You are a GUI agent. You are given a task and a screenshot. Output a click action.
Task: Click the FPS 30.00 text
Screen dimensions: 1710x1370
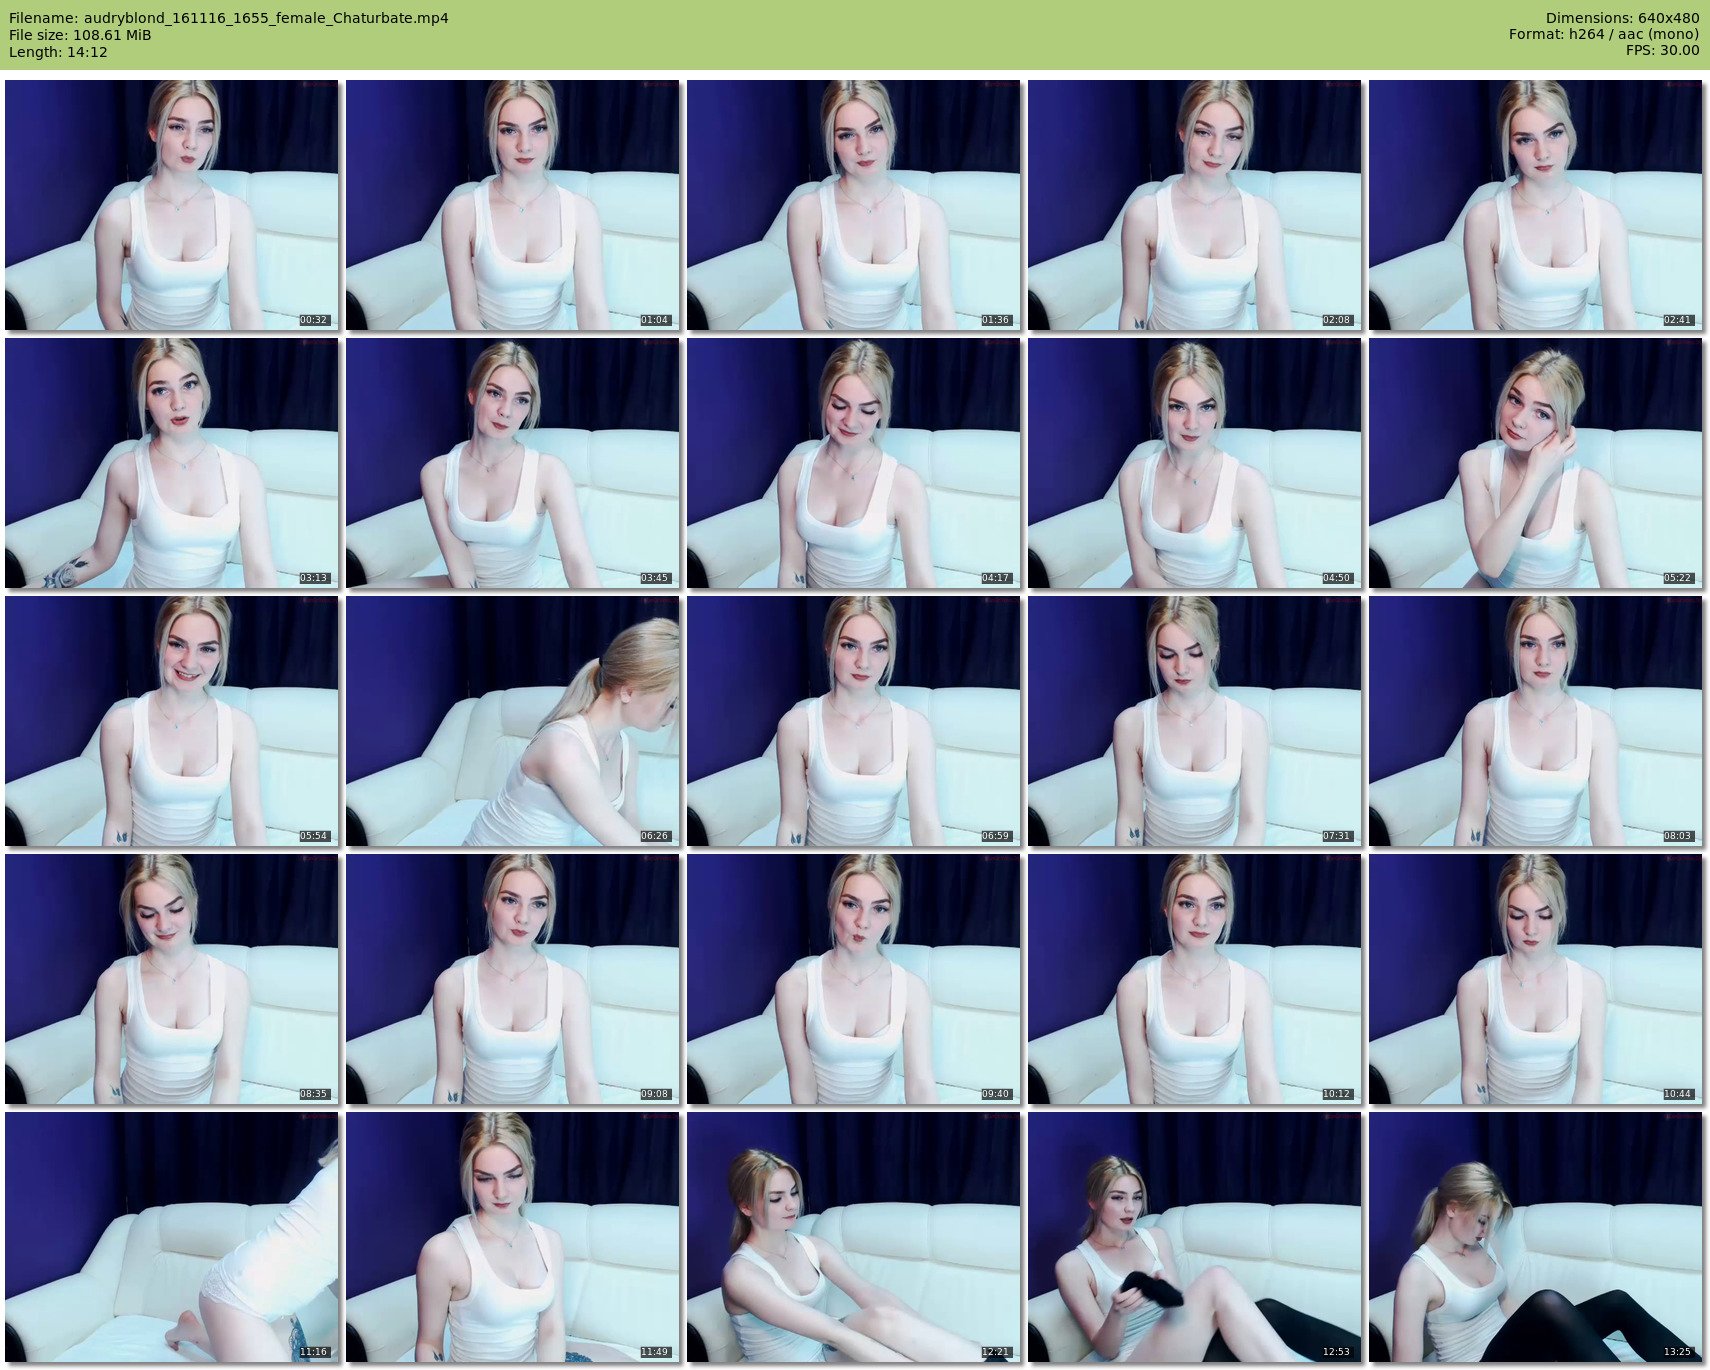(x=1662, y=50)
